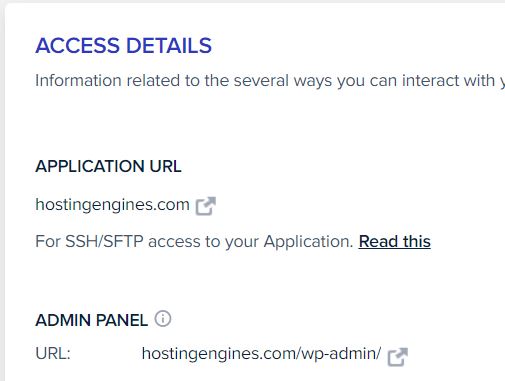Open wp-admin URL external link icon

click(398, 357)
